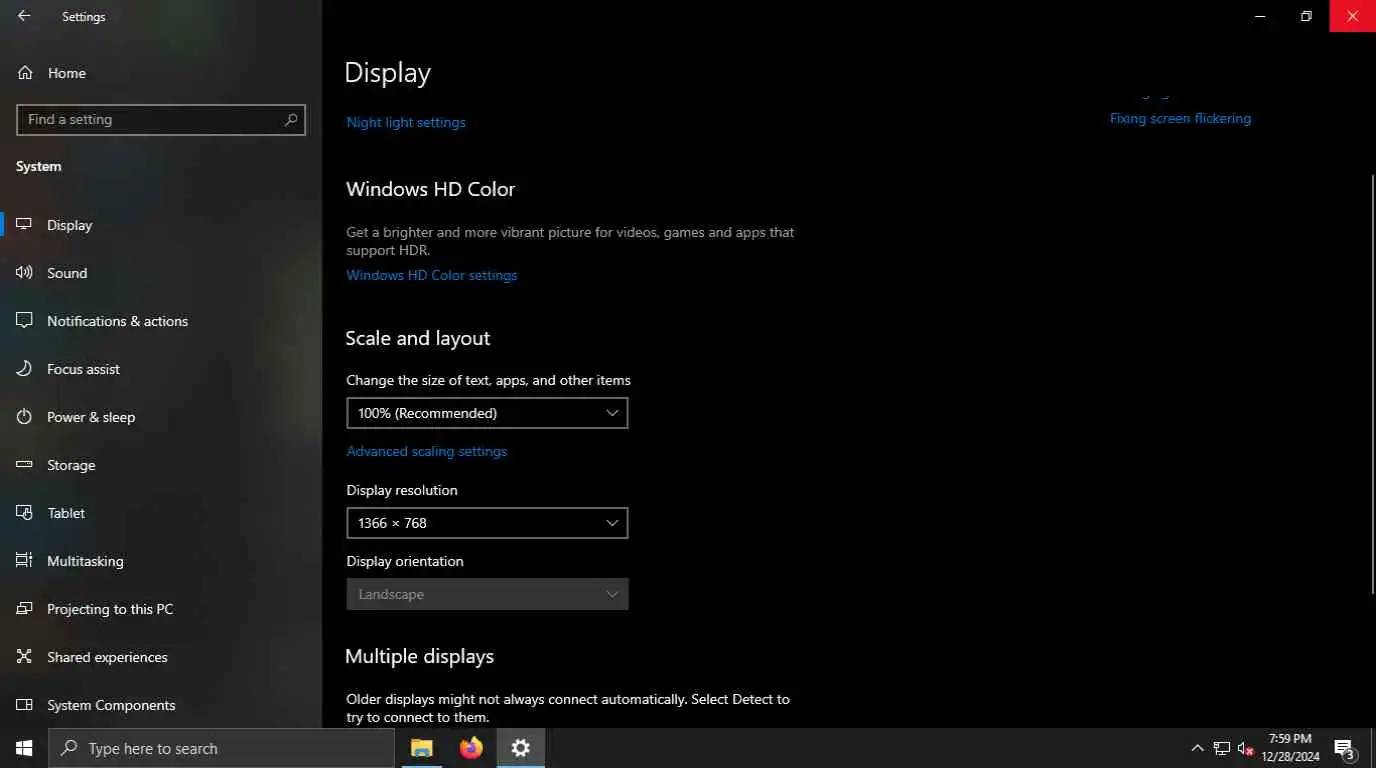Click the Notifications & actions icon
The width and height of the screenshot is (1376, 768).
pos(25,320)
